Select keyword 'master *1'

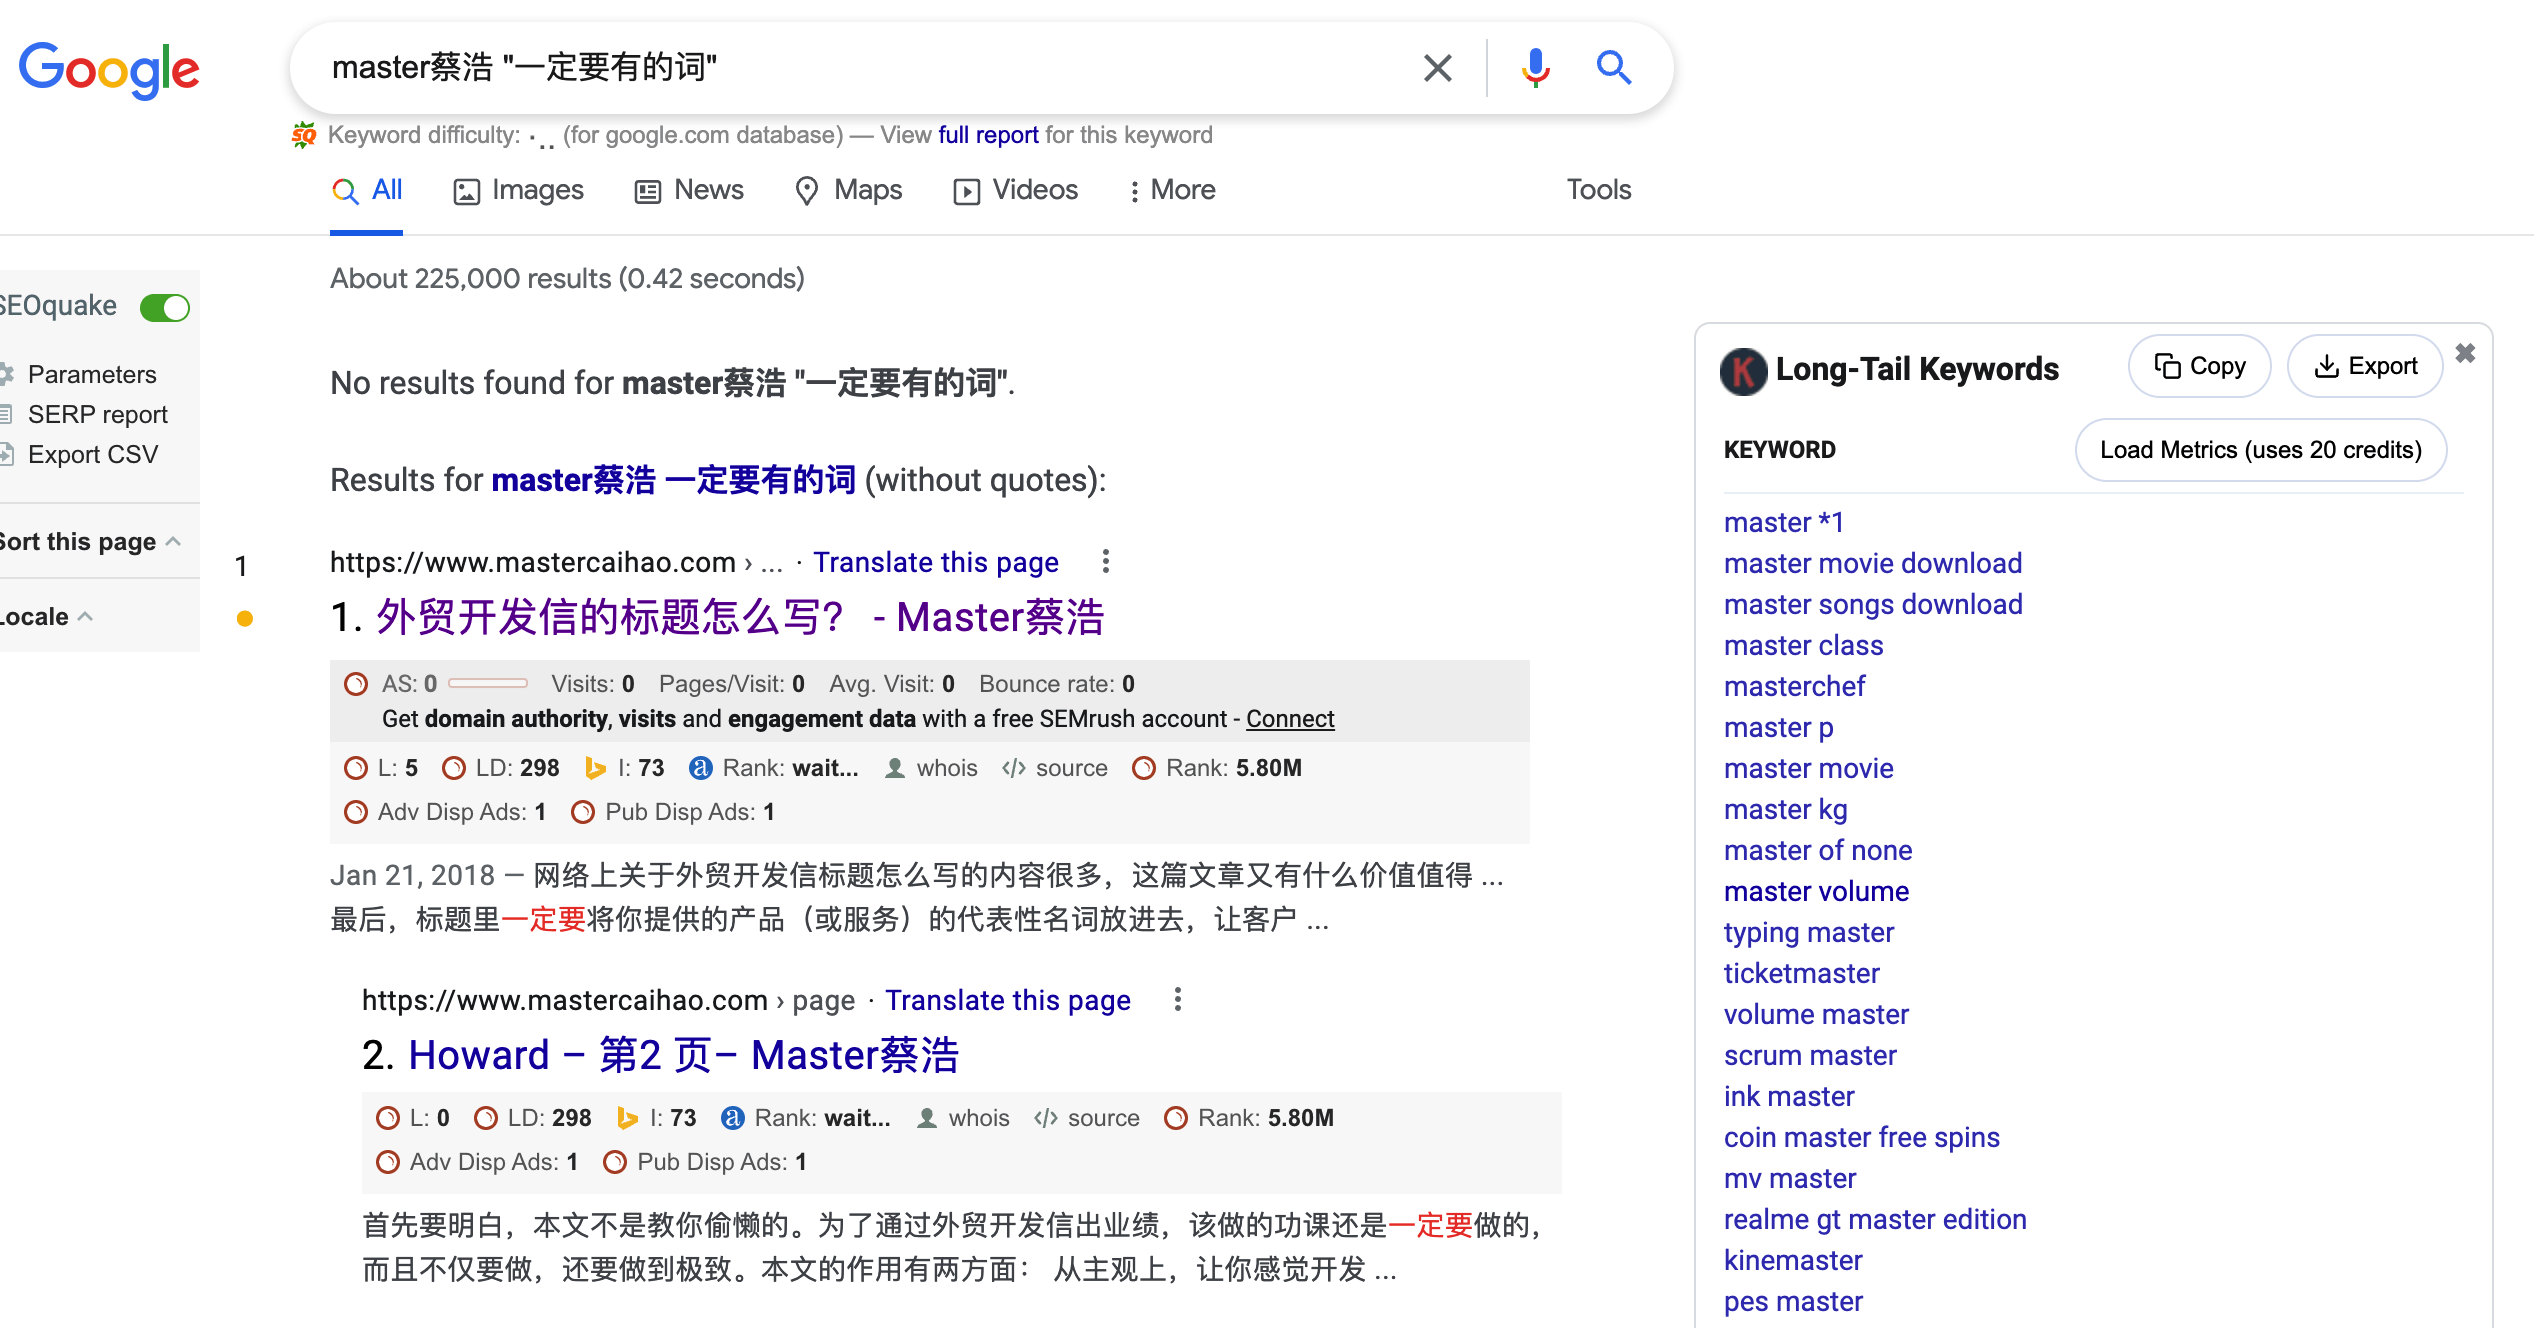coord(1783,522)
